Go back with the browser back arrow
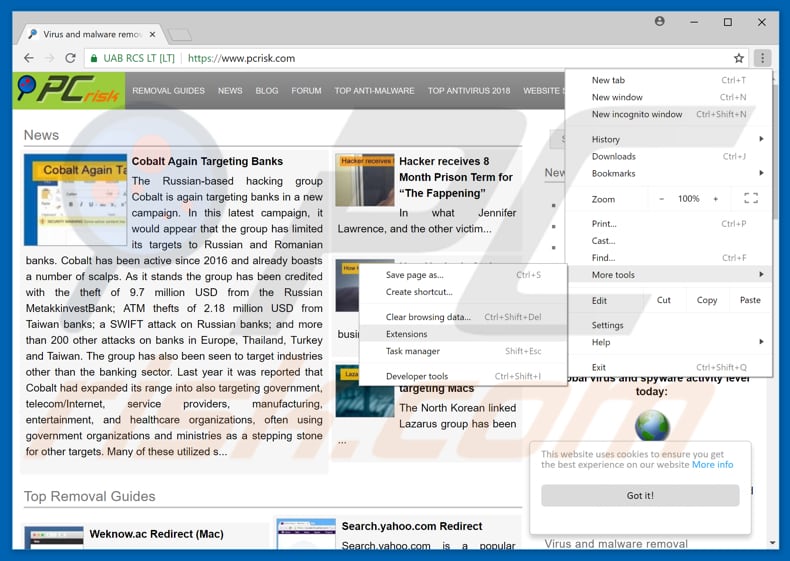This screenshot has height=561, width=790. click(29, 58)
